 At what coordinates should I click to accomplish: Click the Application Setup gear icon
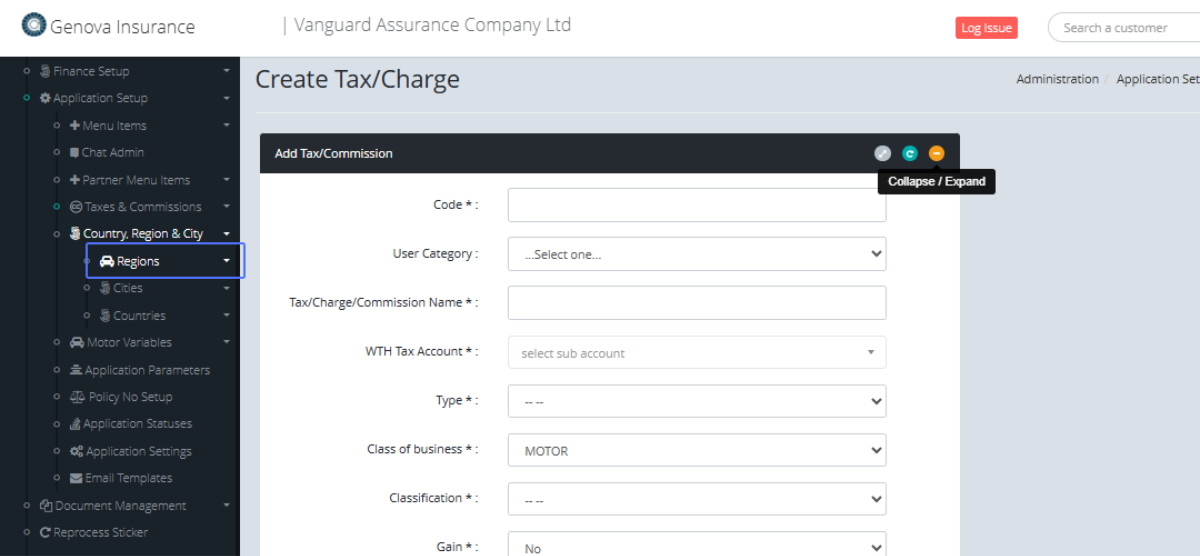45,98
